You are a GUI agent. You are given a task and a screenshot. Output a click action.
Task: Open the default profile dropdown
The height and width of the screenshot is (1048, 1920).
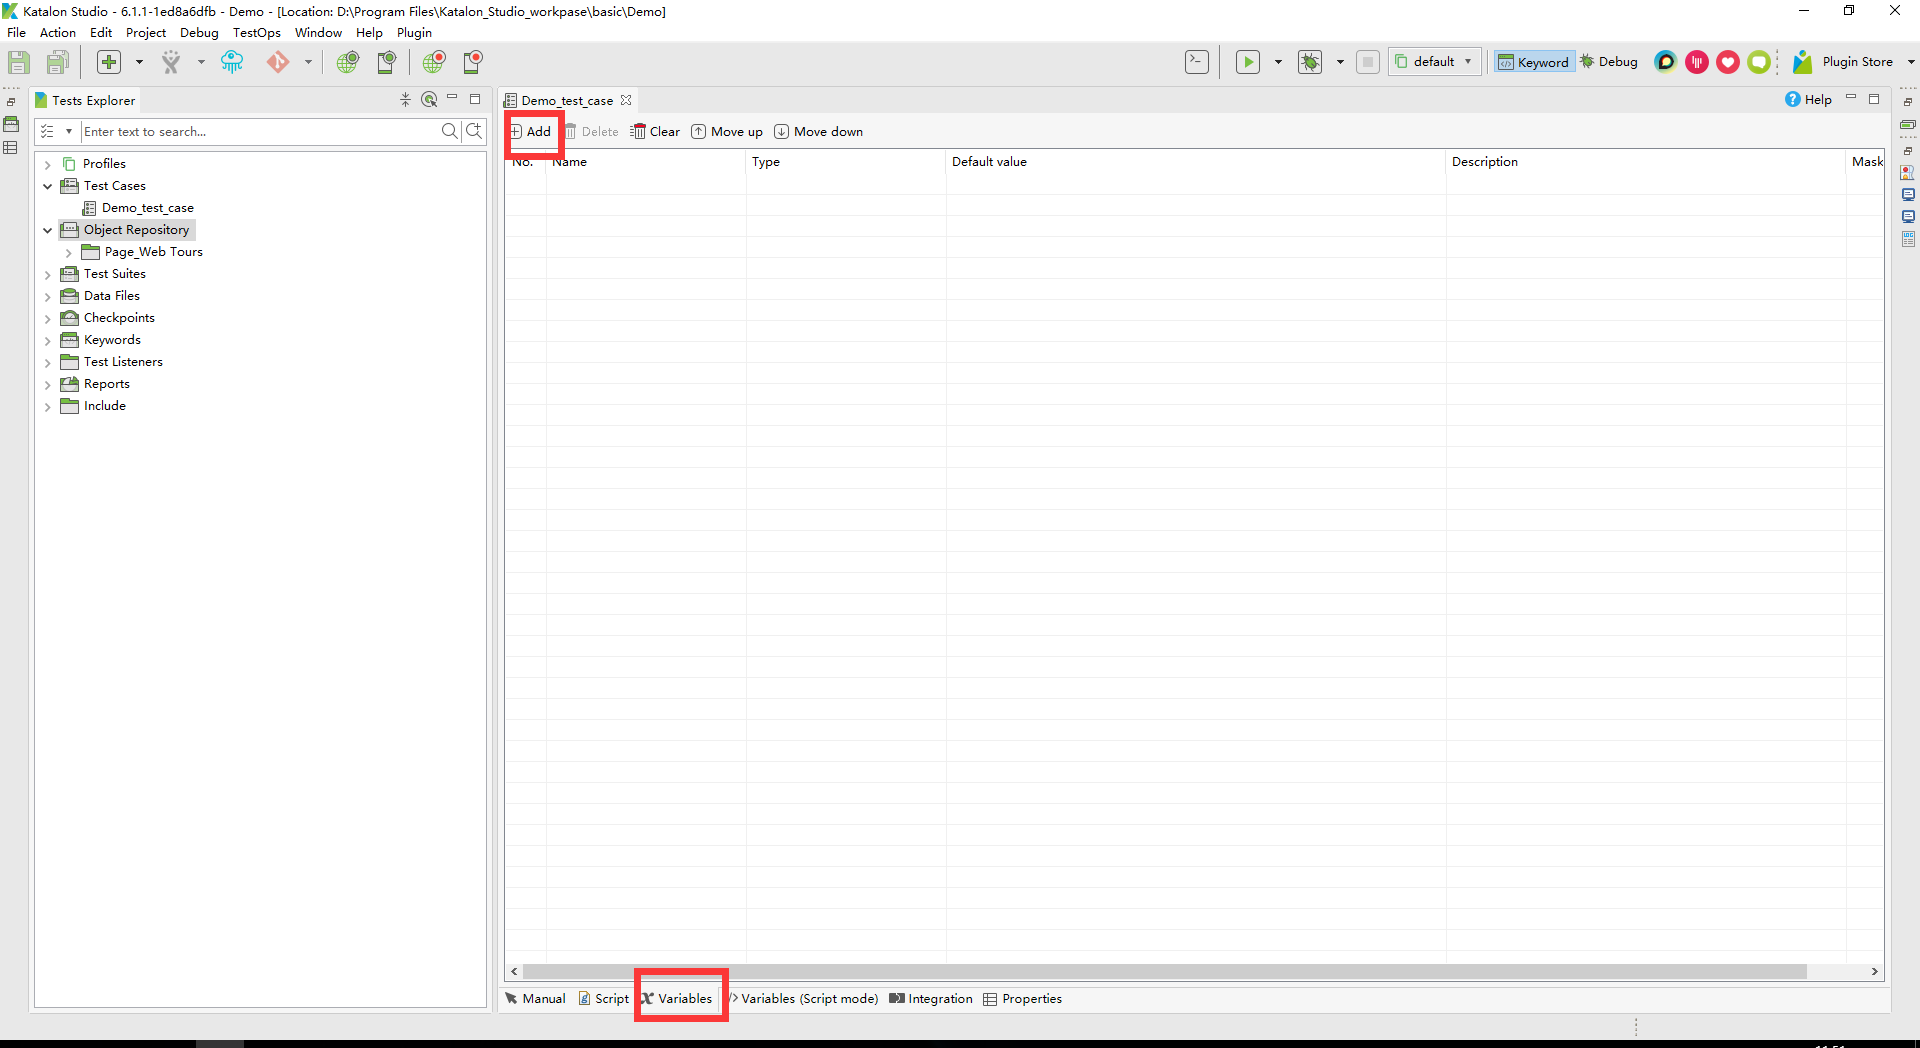pos(1434,62)
